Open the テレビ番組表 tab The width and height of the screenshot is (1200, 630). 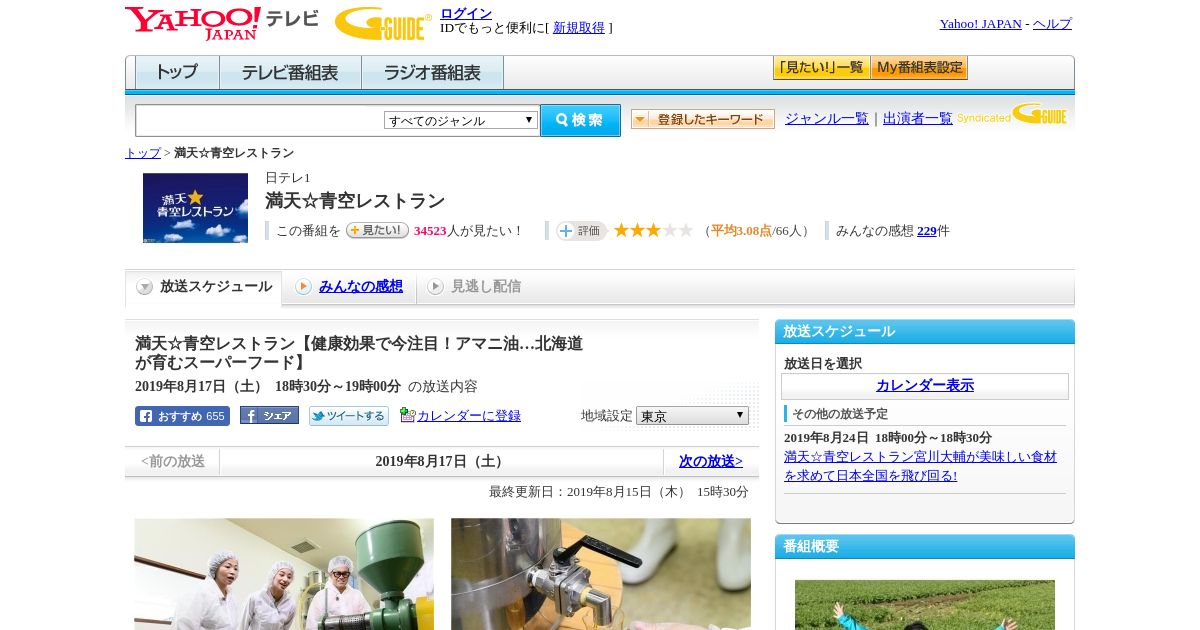290,73
